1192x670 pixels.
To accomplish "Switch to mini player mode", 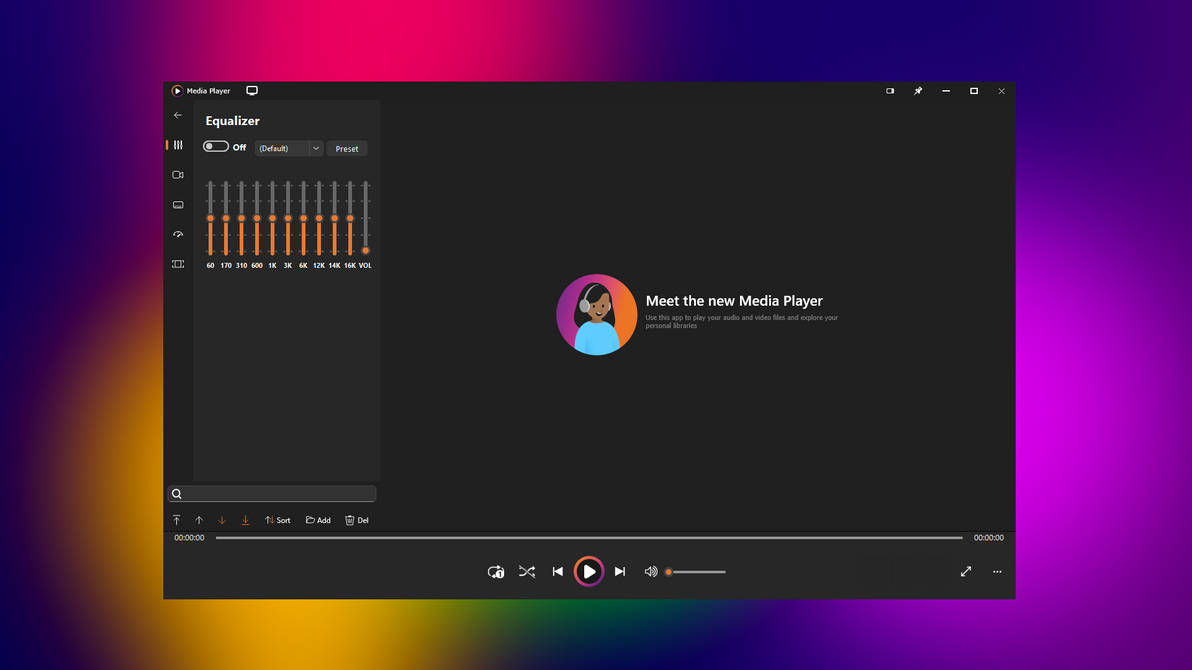I will (x=889, y=90).
